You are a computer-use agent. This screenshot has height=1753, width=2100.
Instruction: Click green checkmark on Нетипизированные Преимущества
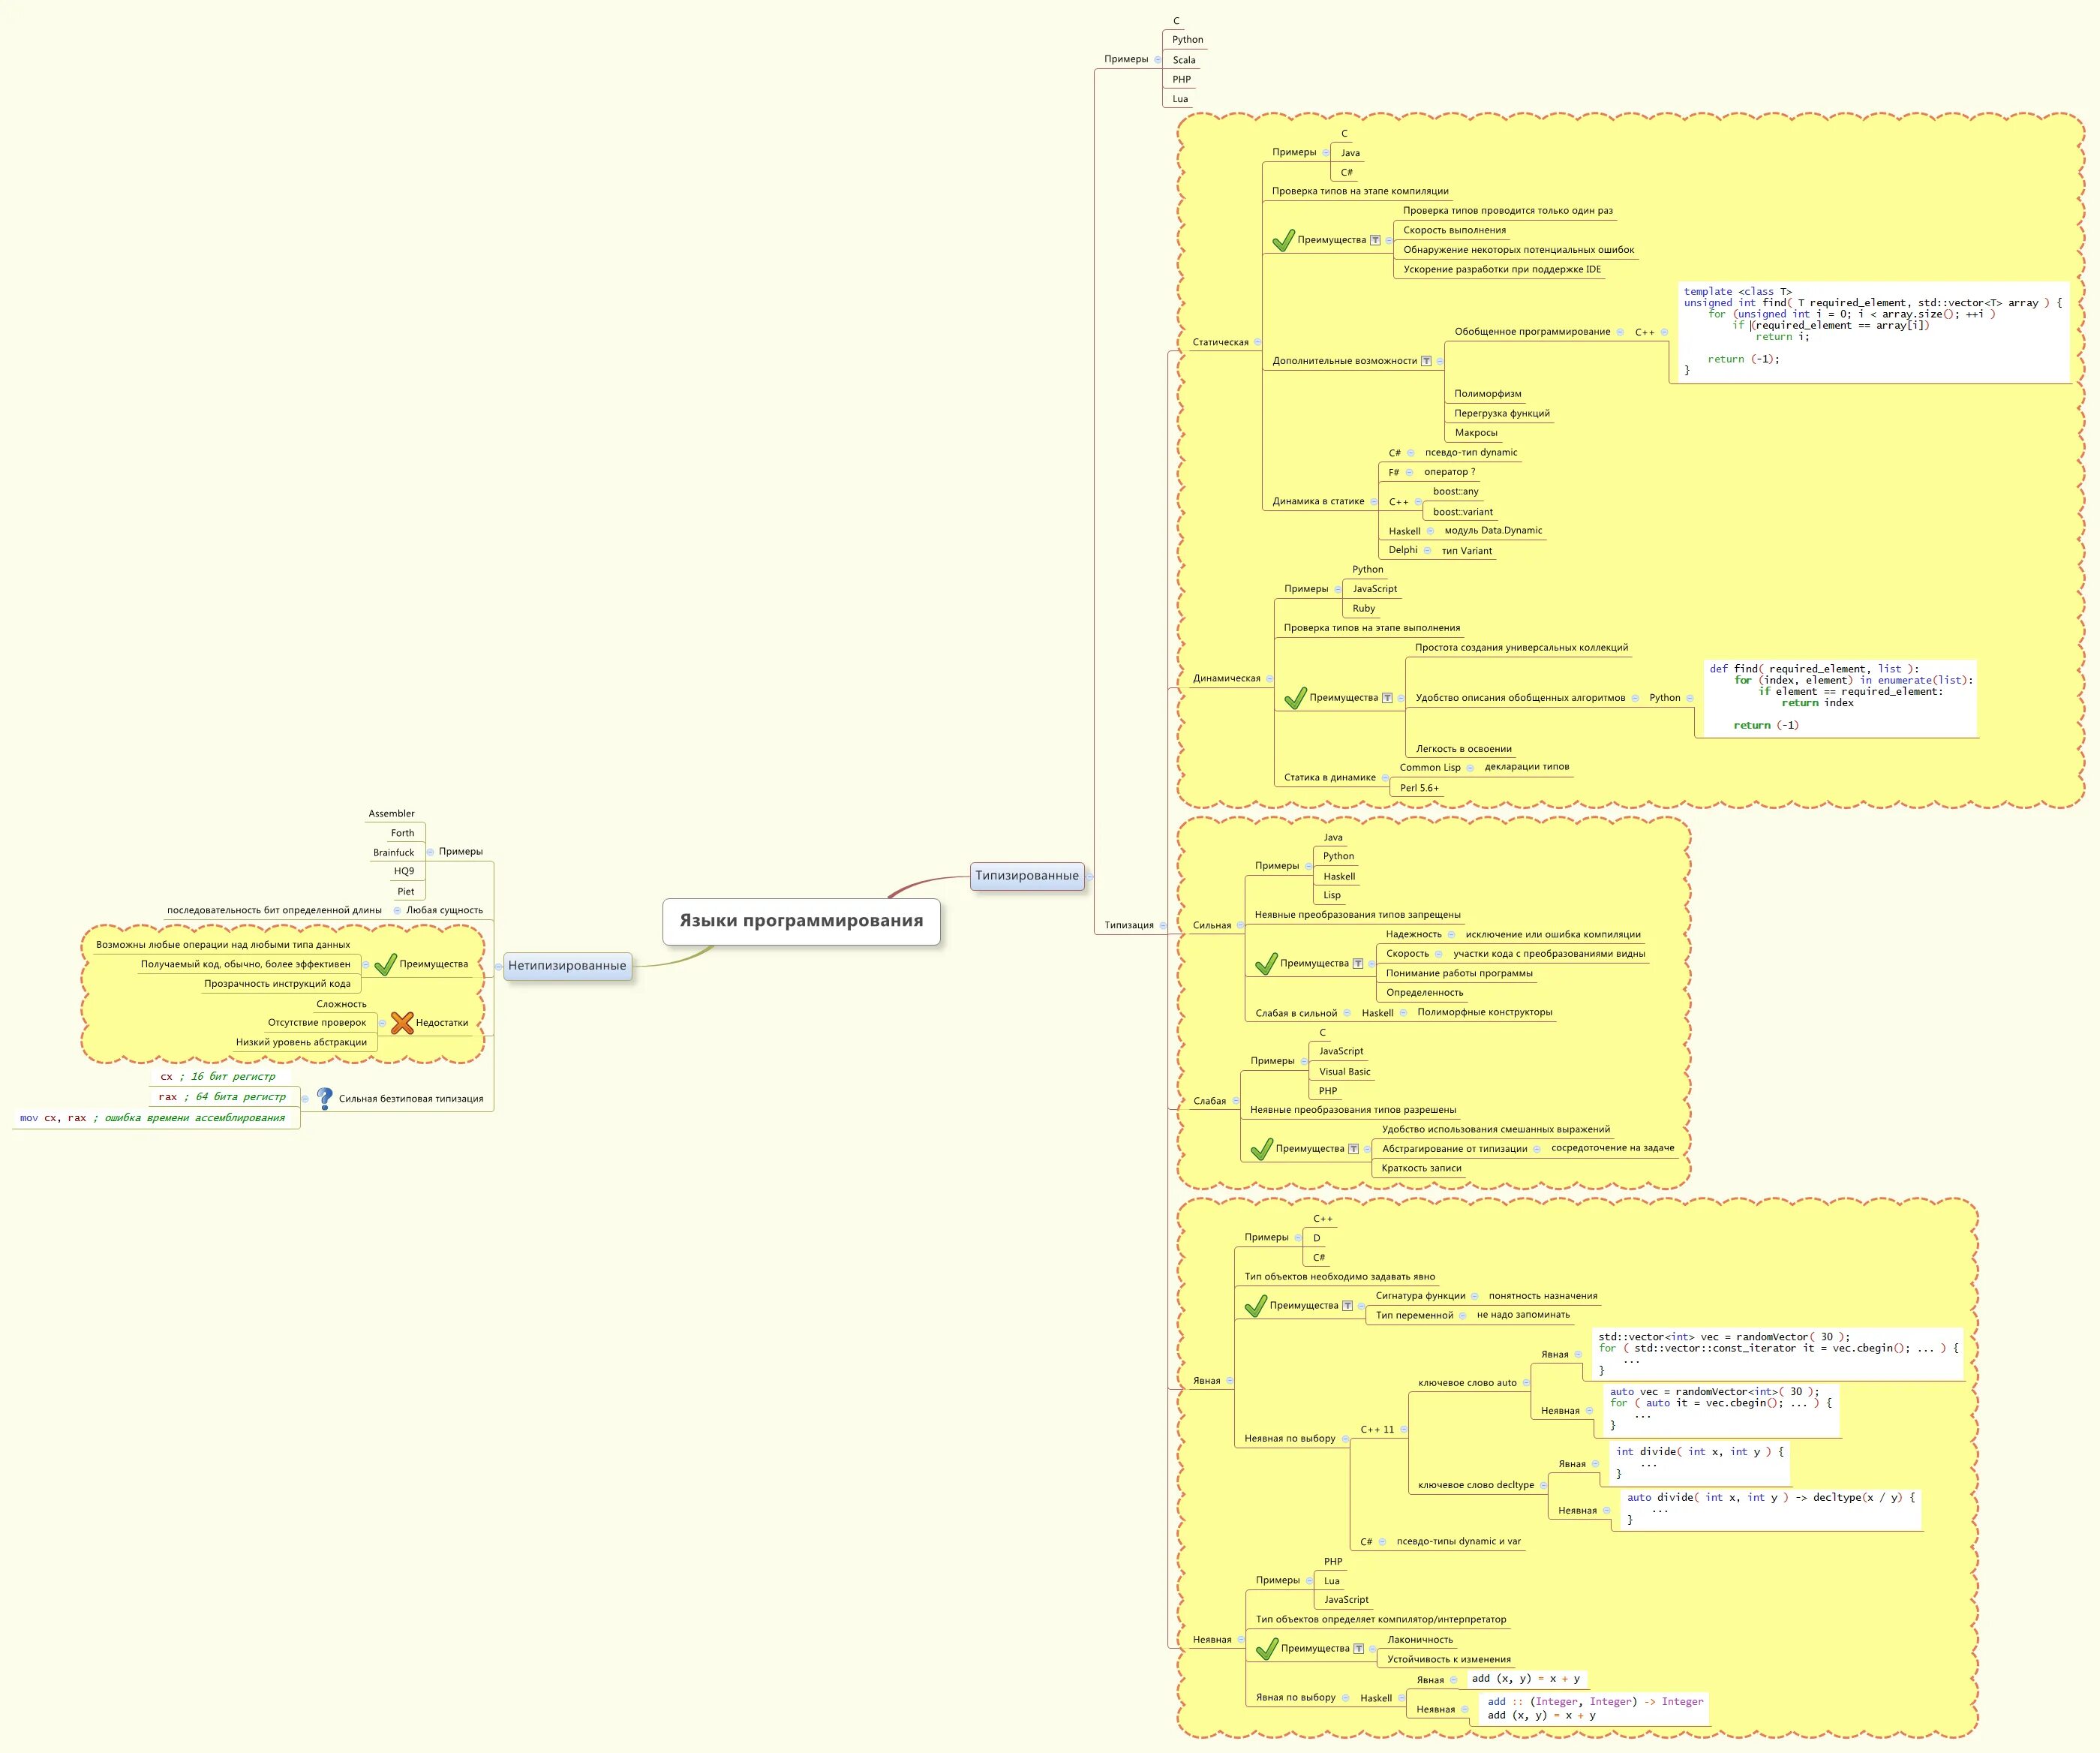coord(386,964)
